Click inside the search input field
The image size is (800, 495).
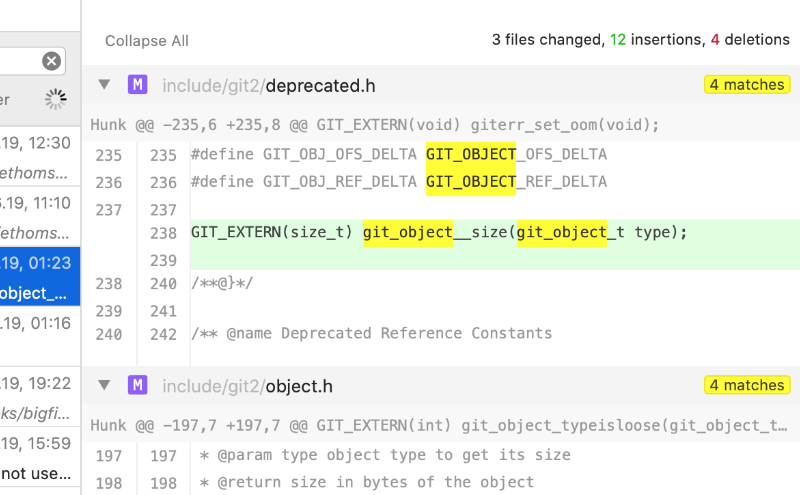(x=18, y=62)
